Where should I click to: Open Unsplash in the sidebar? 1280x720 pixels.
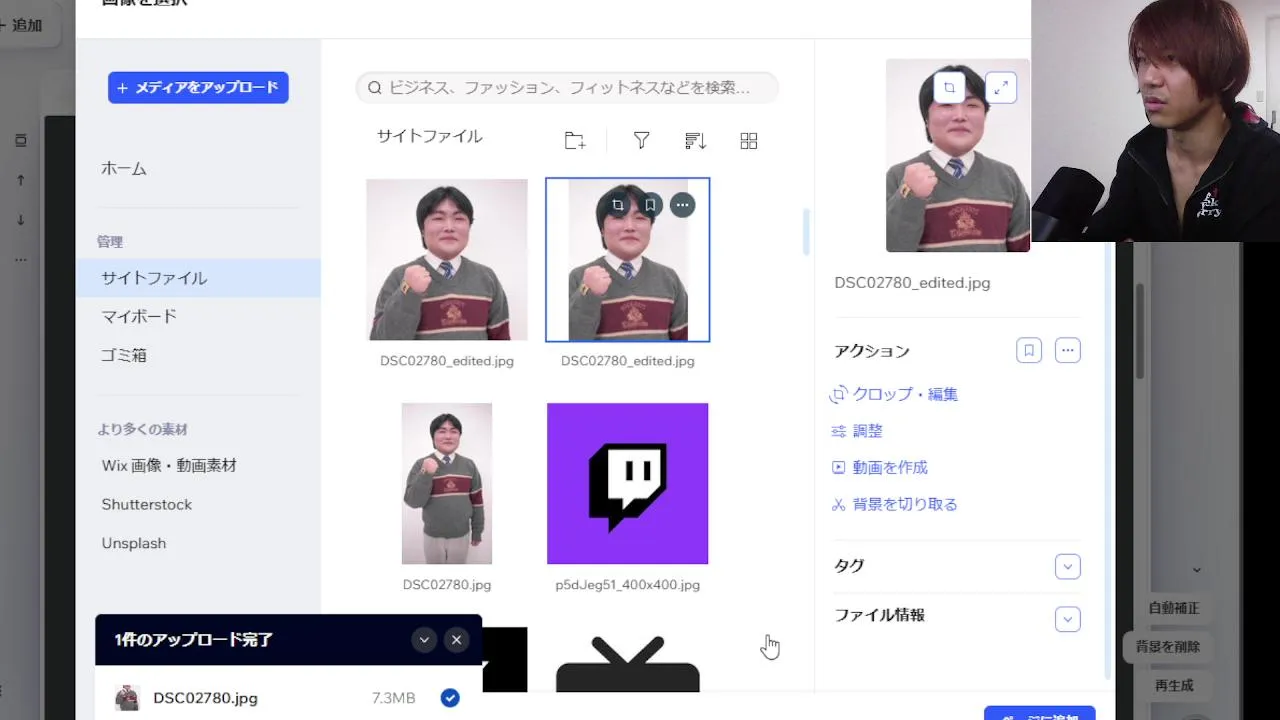[x=134, y=543]
